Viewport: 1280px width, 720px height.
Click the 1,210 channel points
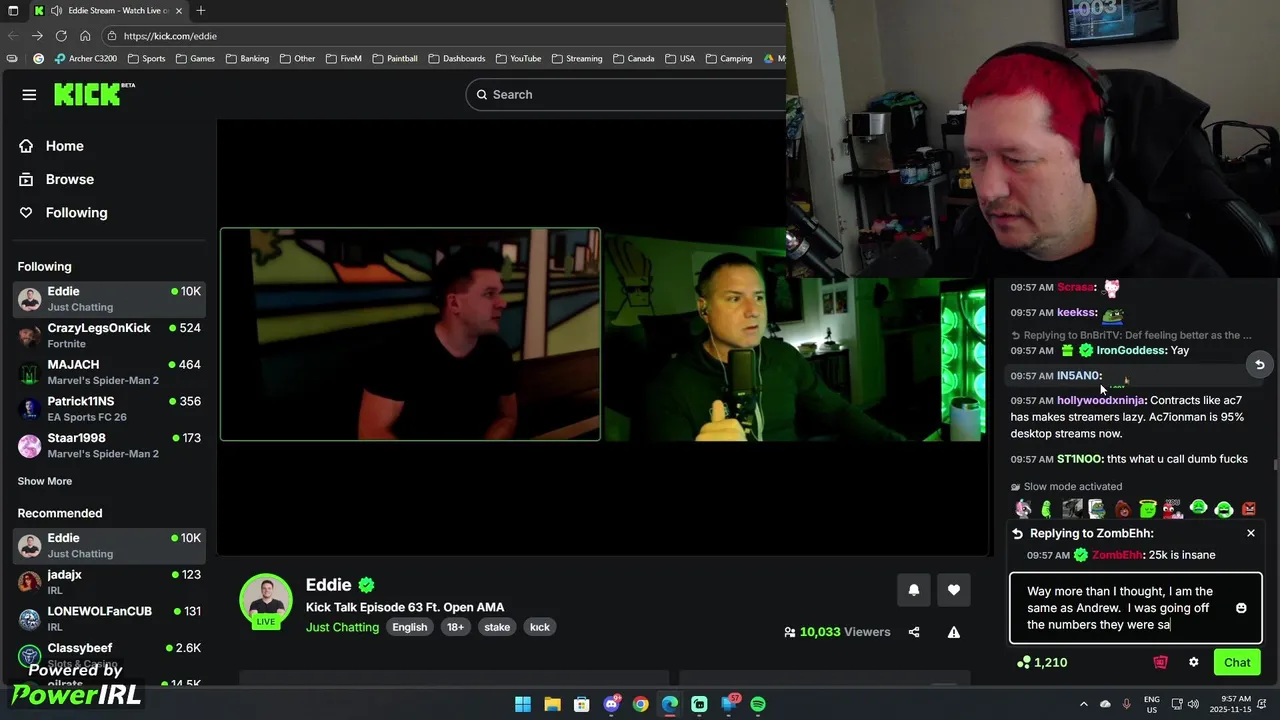1042,662
